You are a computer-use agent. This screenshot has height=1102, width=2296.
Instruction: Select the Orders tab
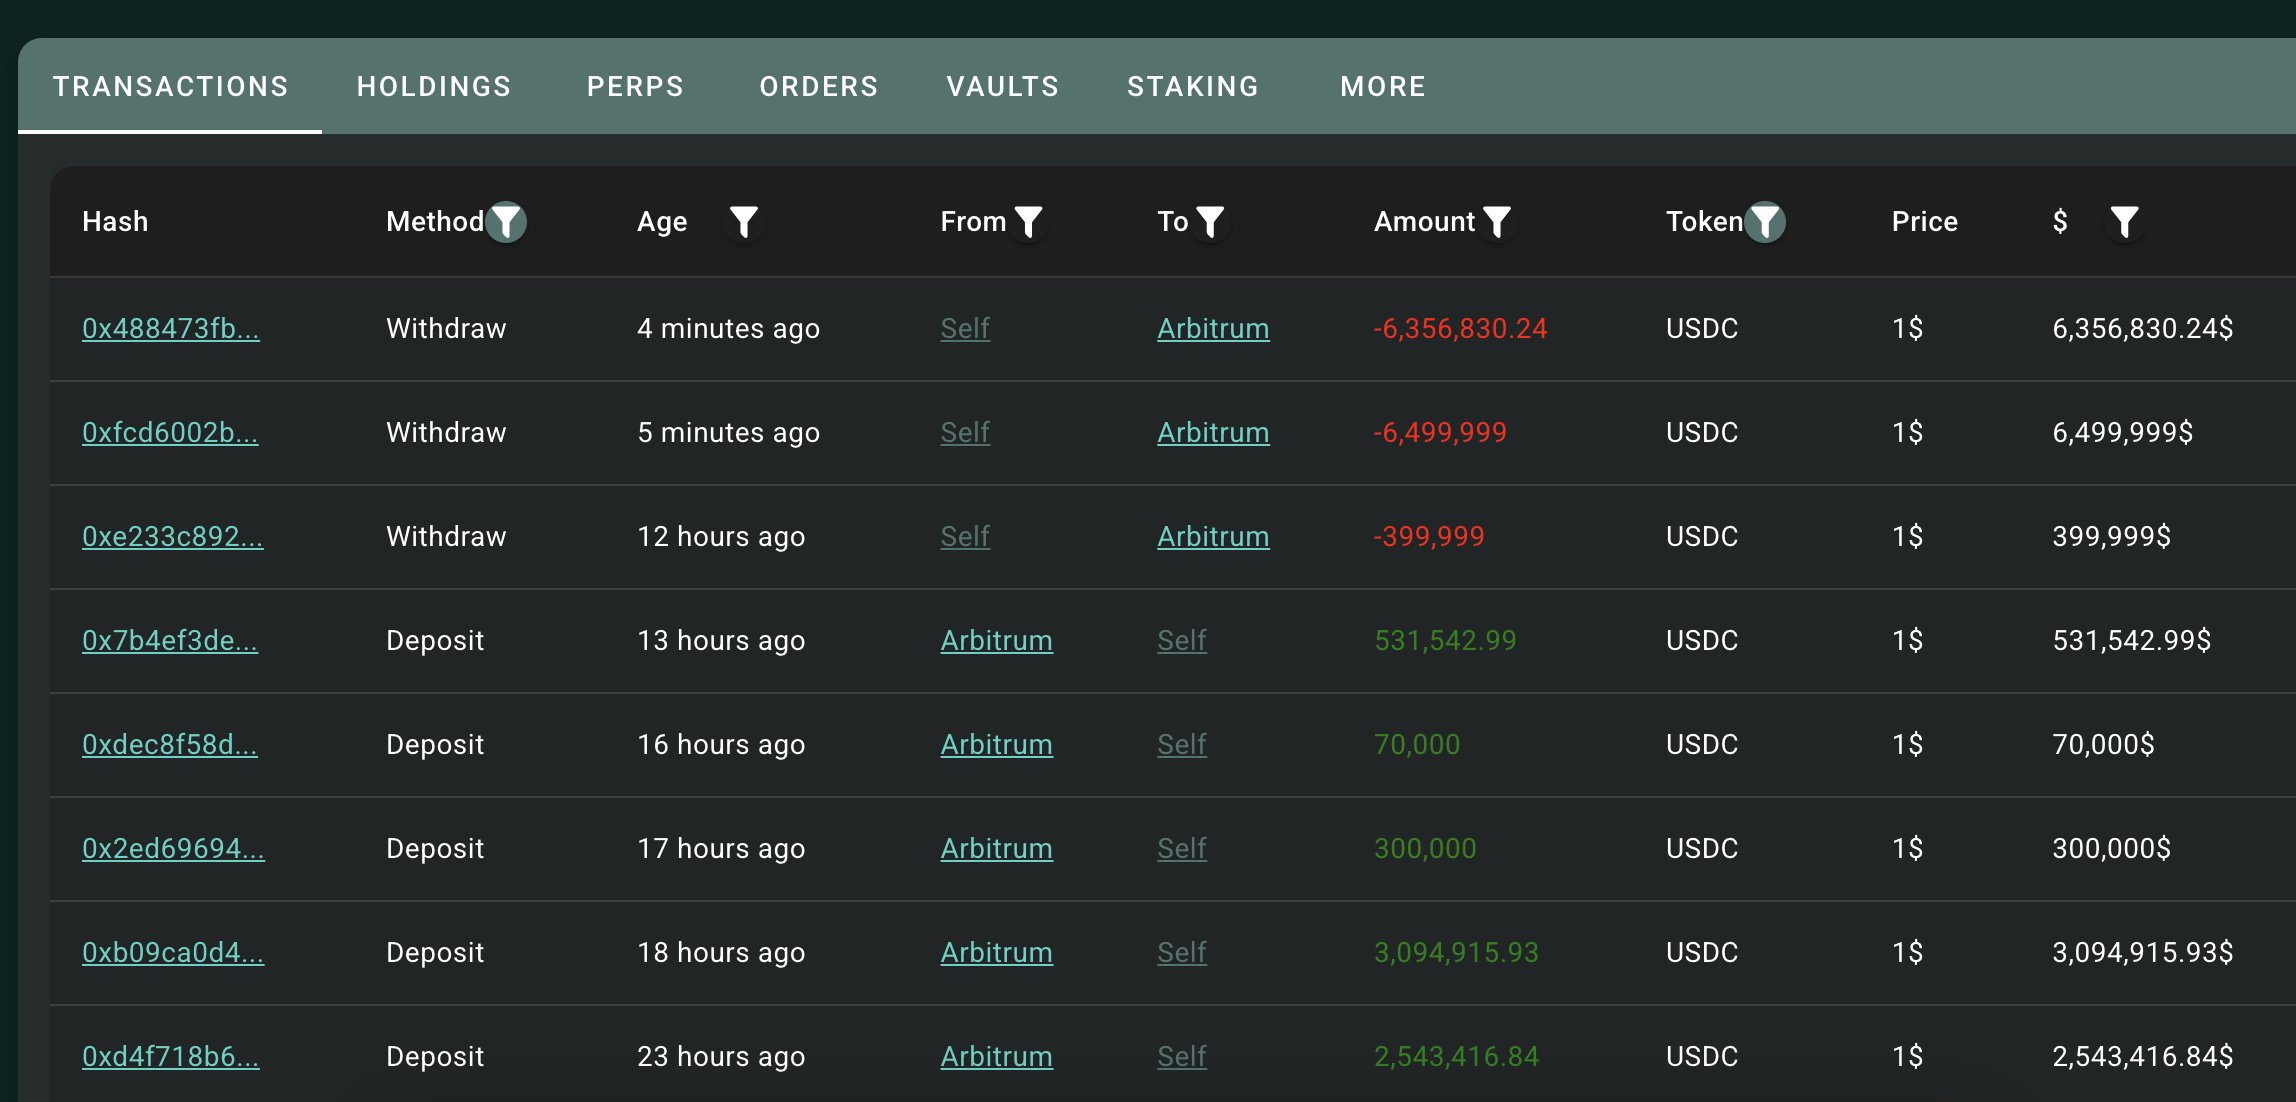[818, 87]
